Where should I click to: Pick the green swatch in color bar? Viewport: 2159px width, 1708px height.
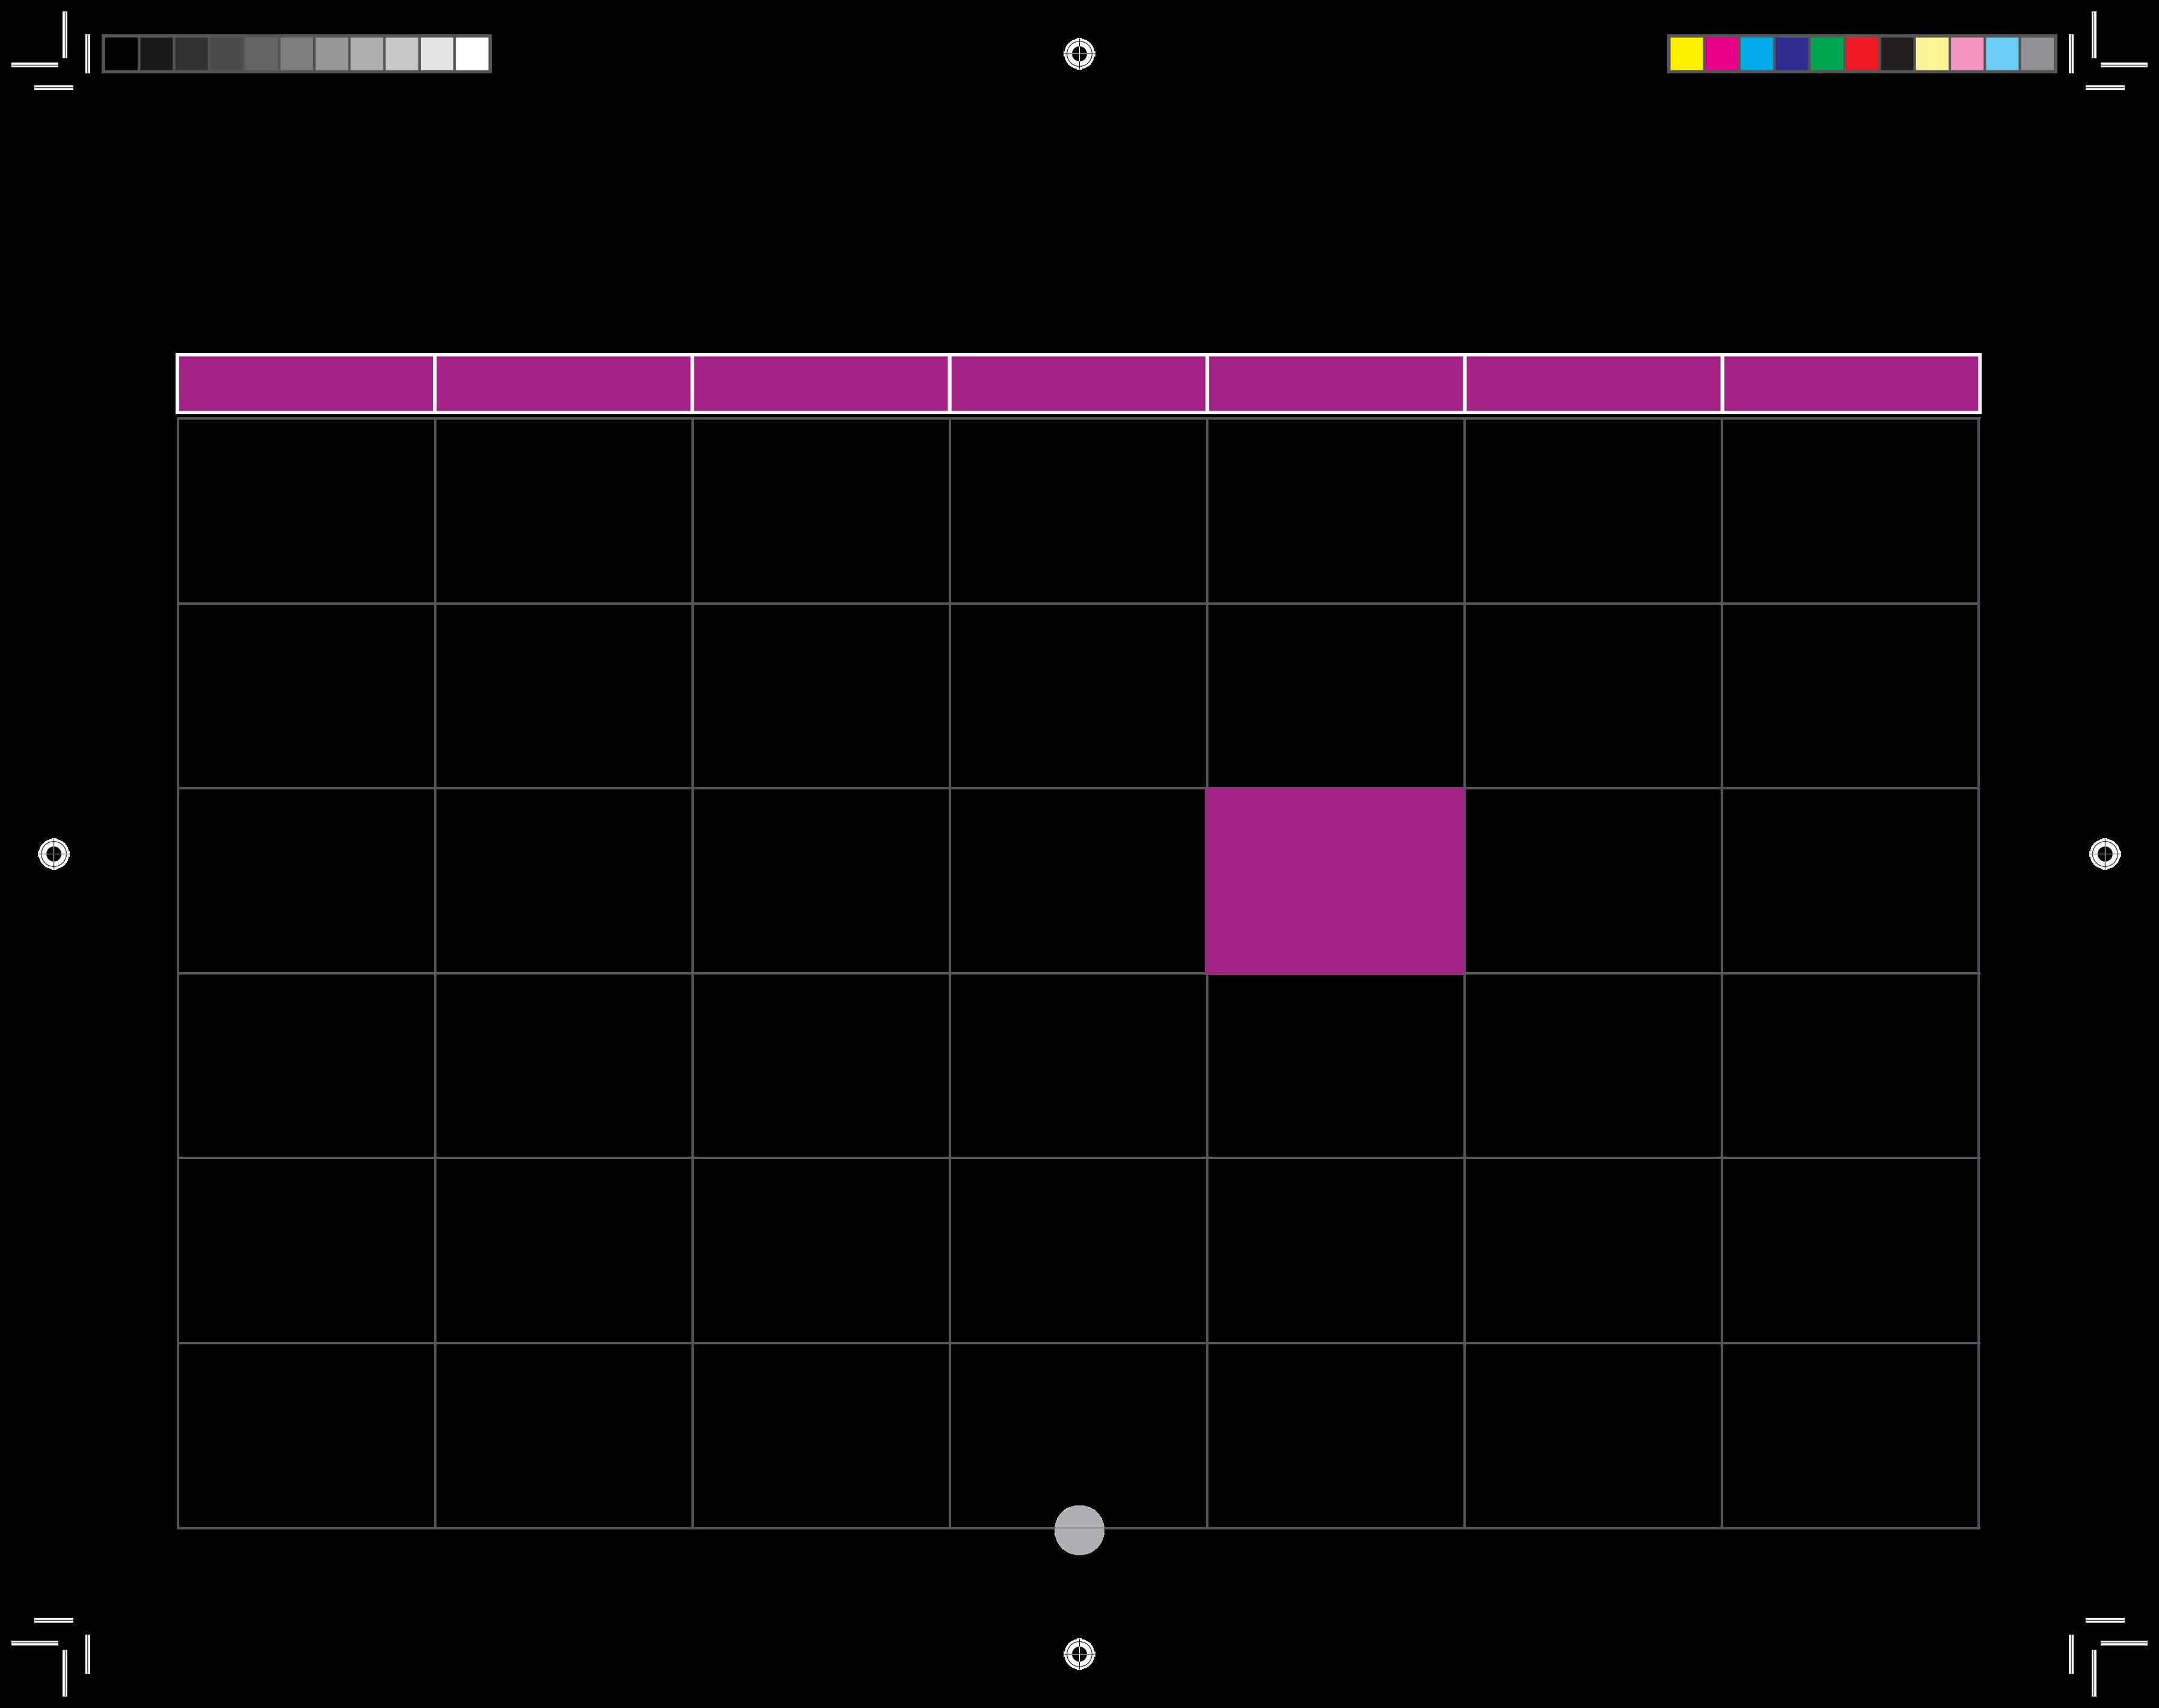[x=1826, y=54]
